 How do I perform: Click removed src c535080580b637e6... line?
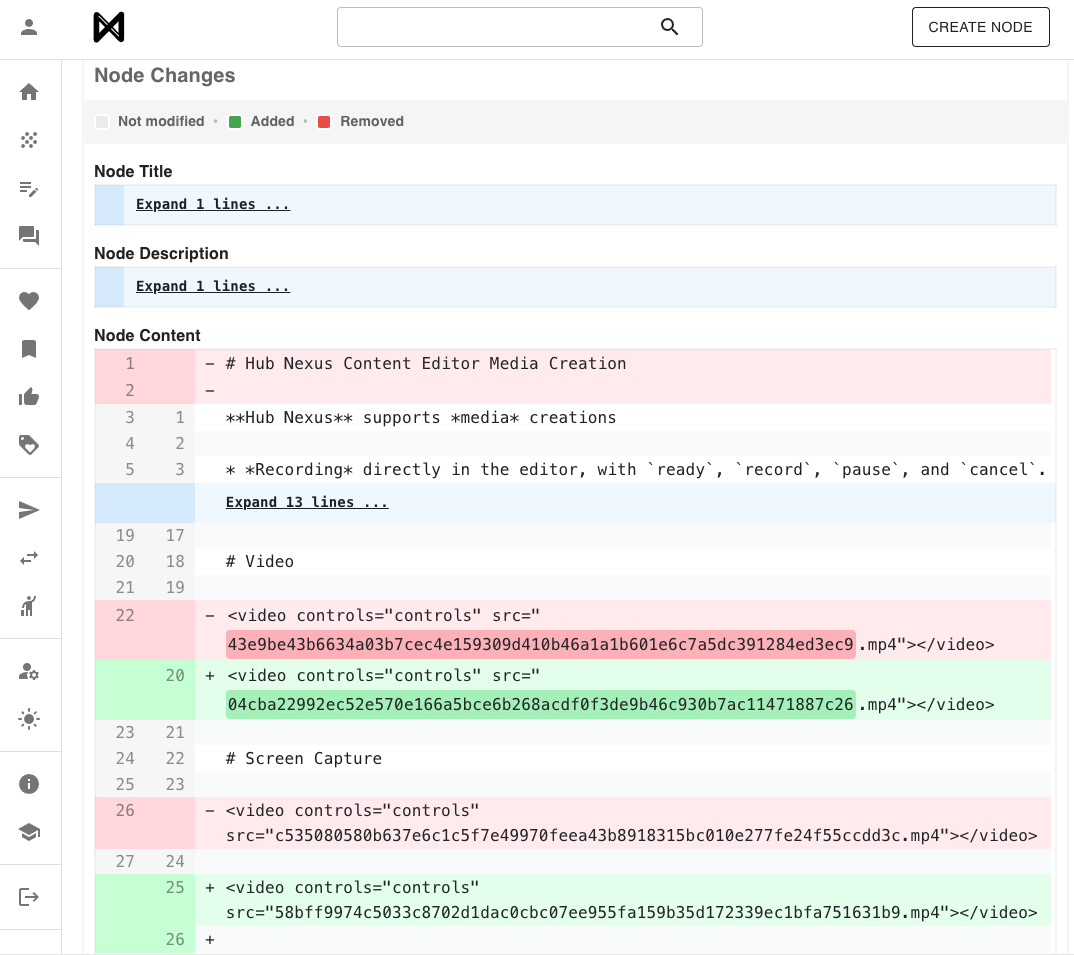click(632, 836)
